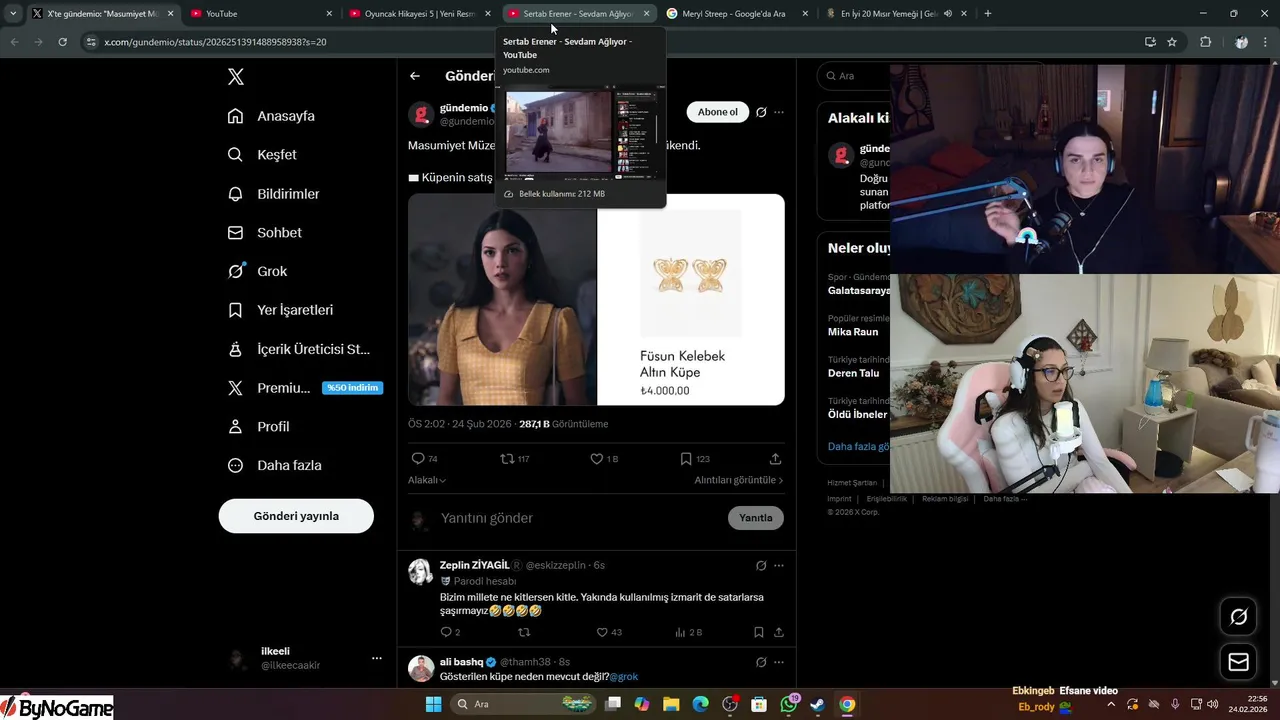Bookmark this page with the star

[x=1172, y=42]
